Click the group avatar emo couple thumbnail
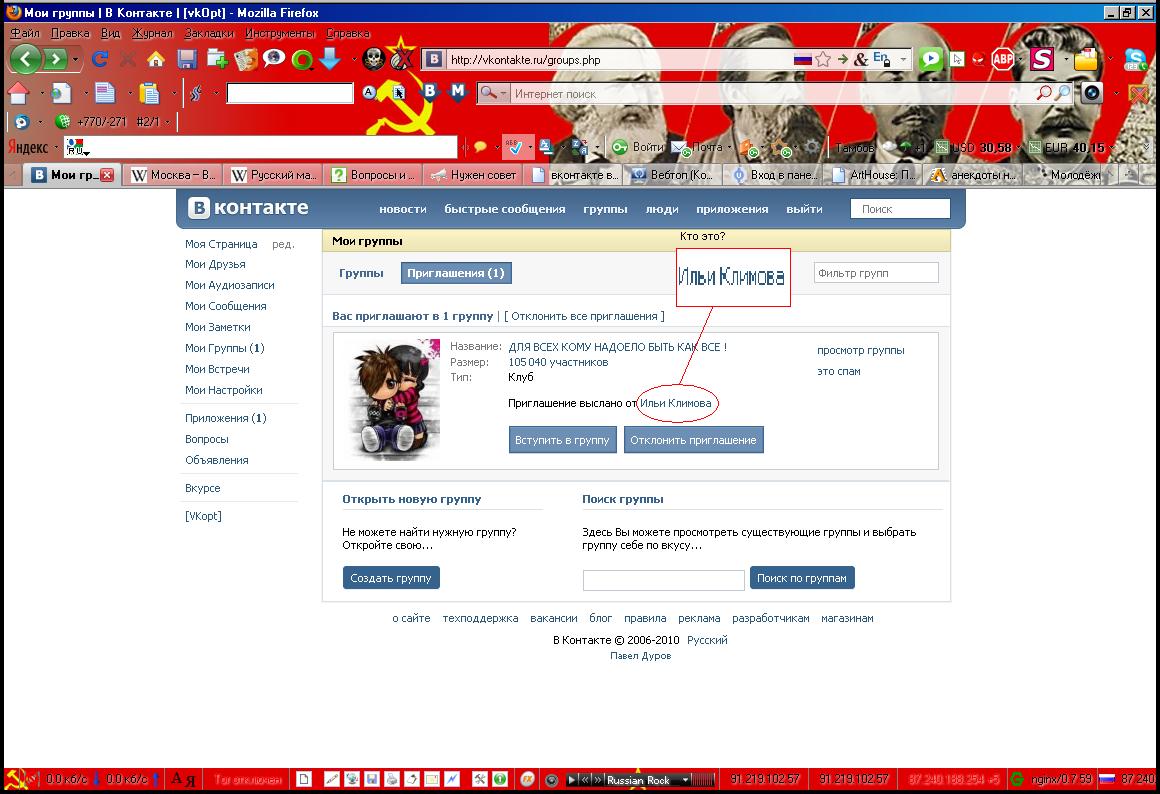Screen dimensions: 1160x794 pos(393,400)
